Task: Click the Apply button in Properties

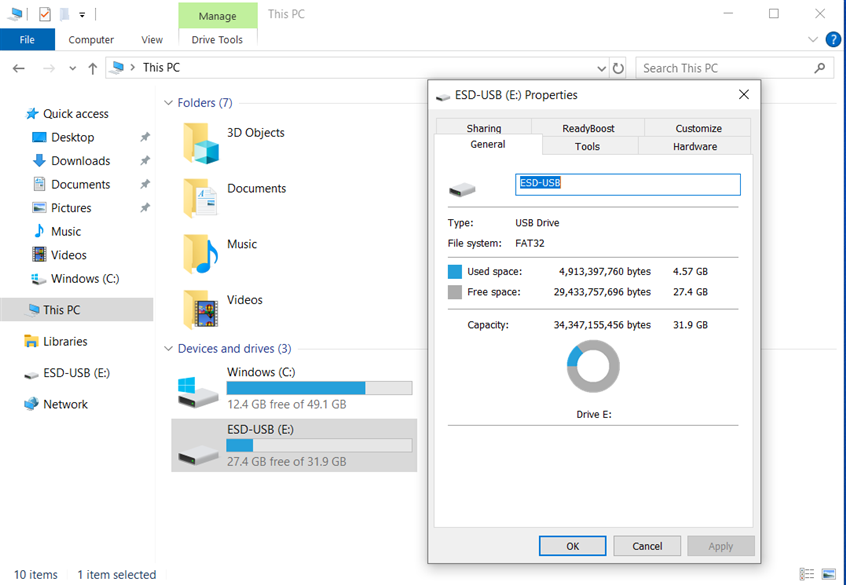Action: click(721, 546)
